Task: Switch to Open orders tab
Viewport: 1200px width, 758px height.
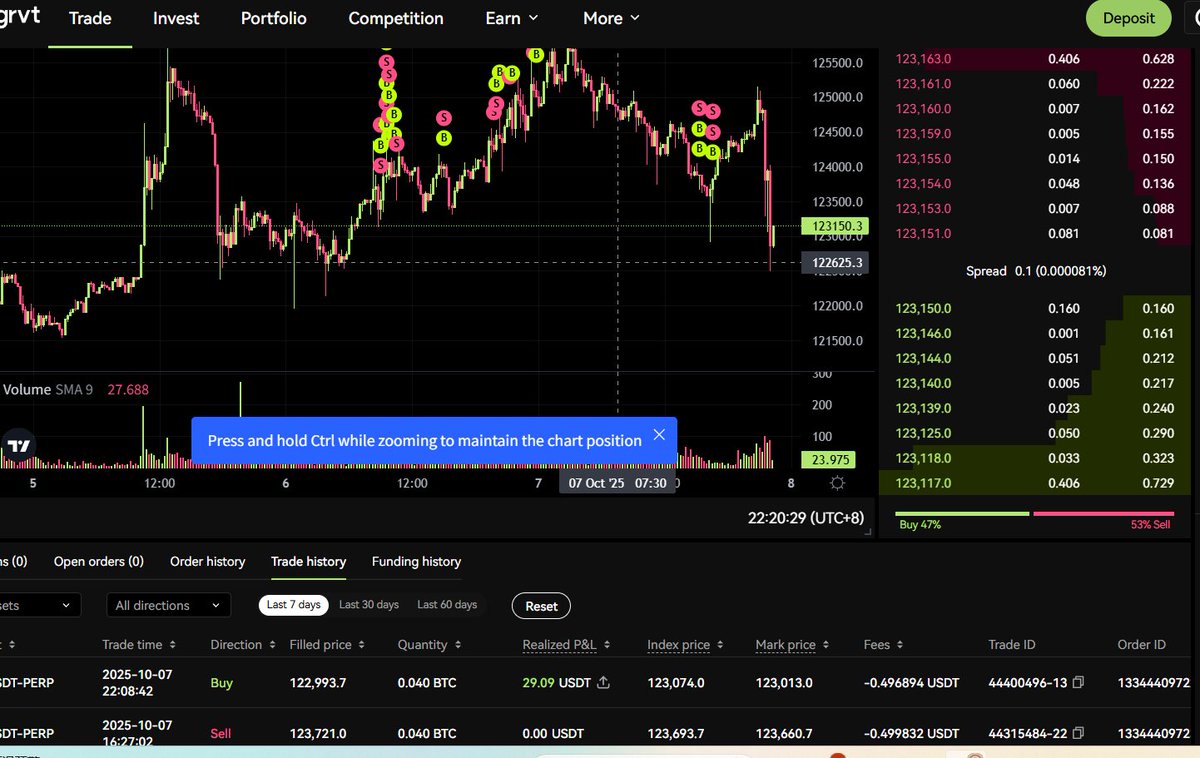Action: pyautogui.click(x=99, y=561)
